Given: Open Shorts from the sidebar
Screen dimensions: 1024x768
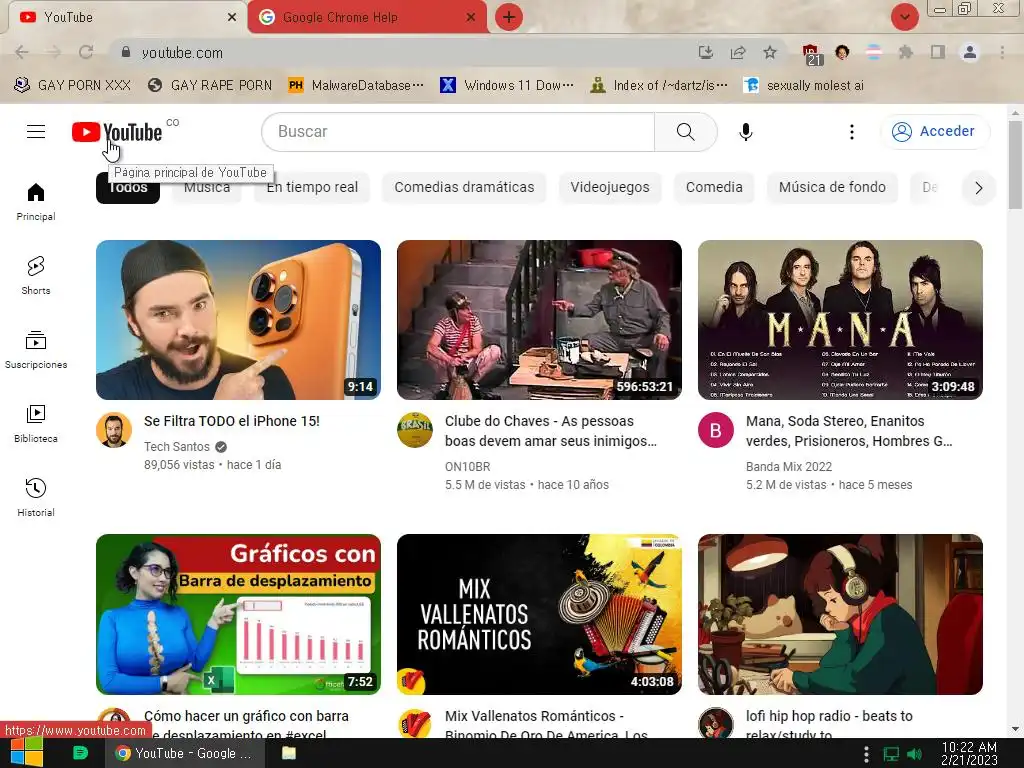Looking at the screenshot, I should 36,276.
